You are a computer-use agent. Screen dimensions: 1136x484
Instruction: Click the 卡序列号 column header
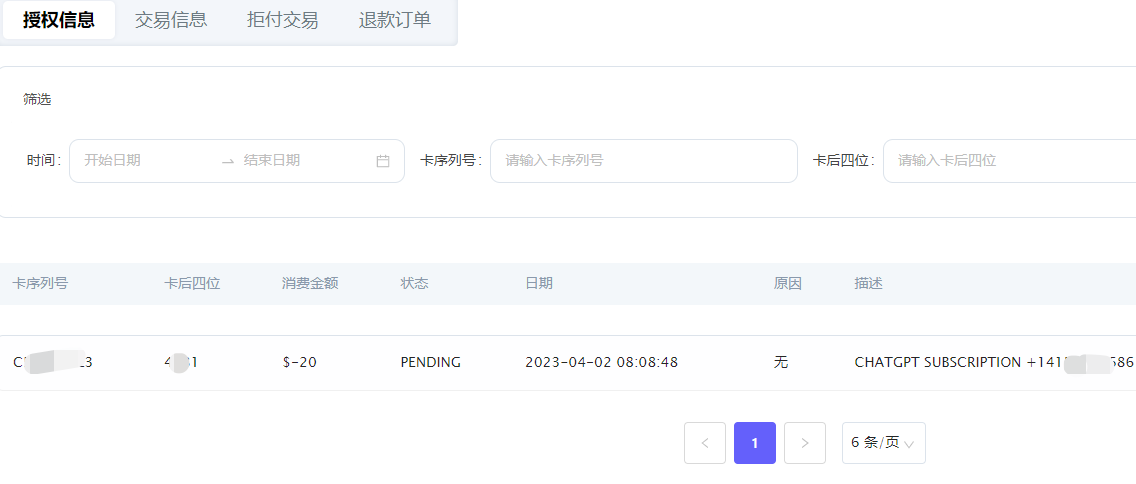click(40, 283)
